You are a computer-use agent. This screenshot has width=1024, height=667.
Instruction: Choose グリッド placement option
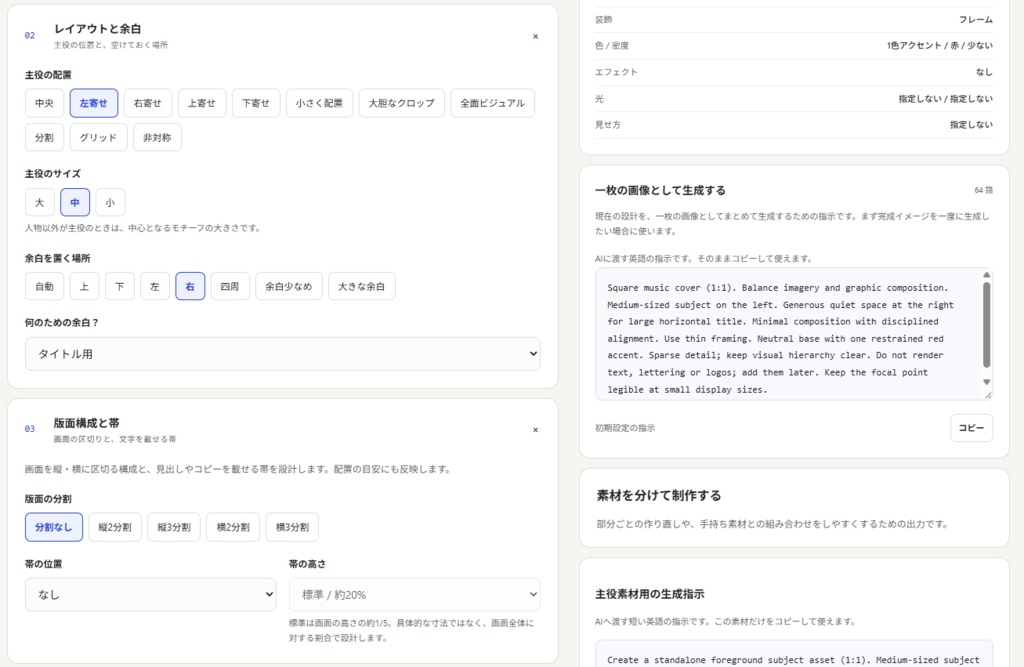click(x=99, y=138)
